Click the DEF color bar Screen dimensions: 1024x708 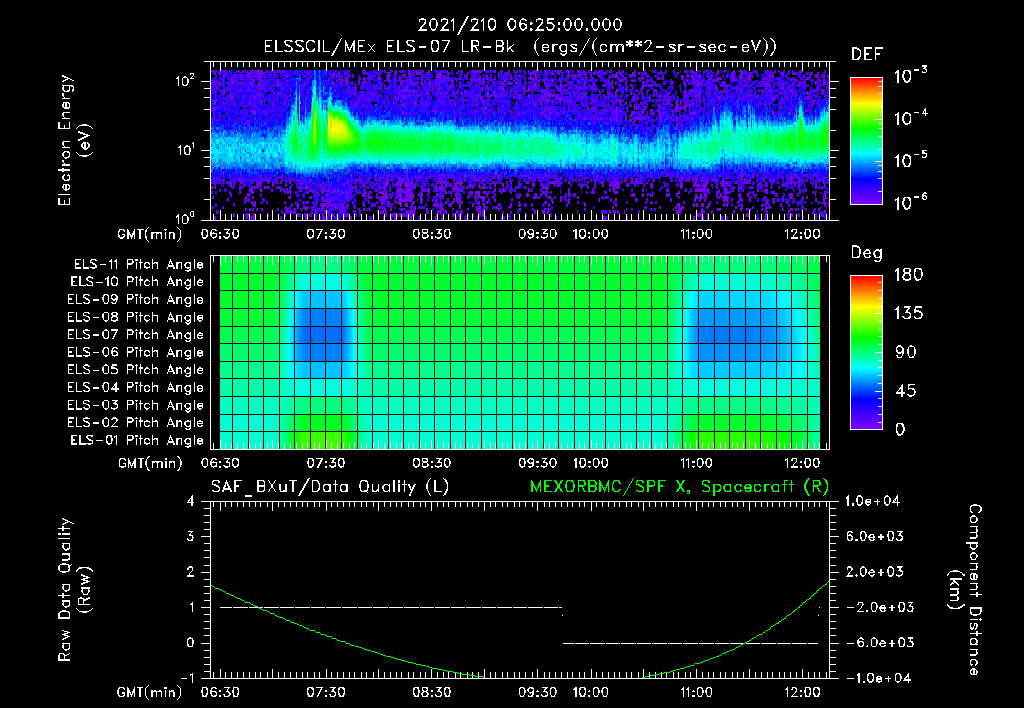coord(866,140)
